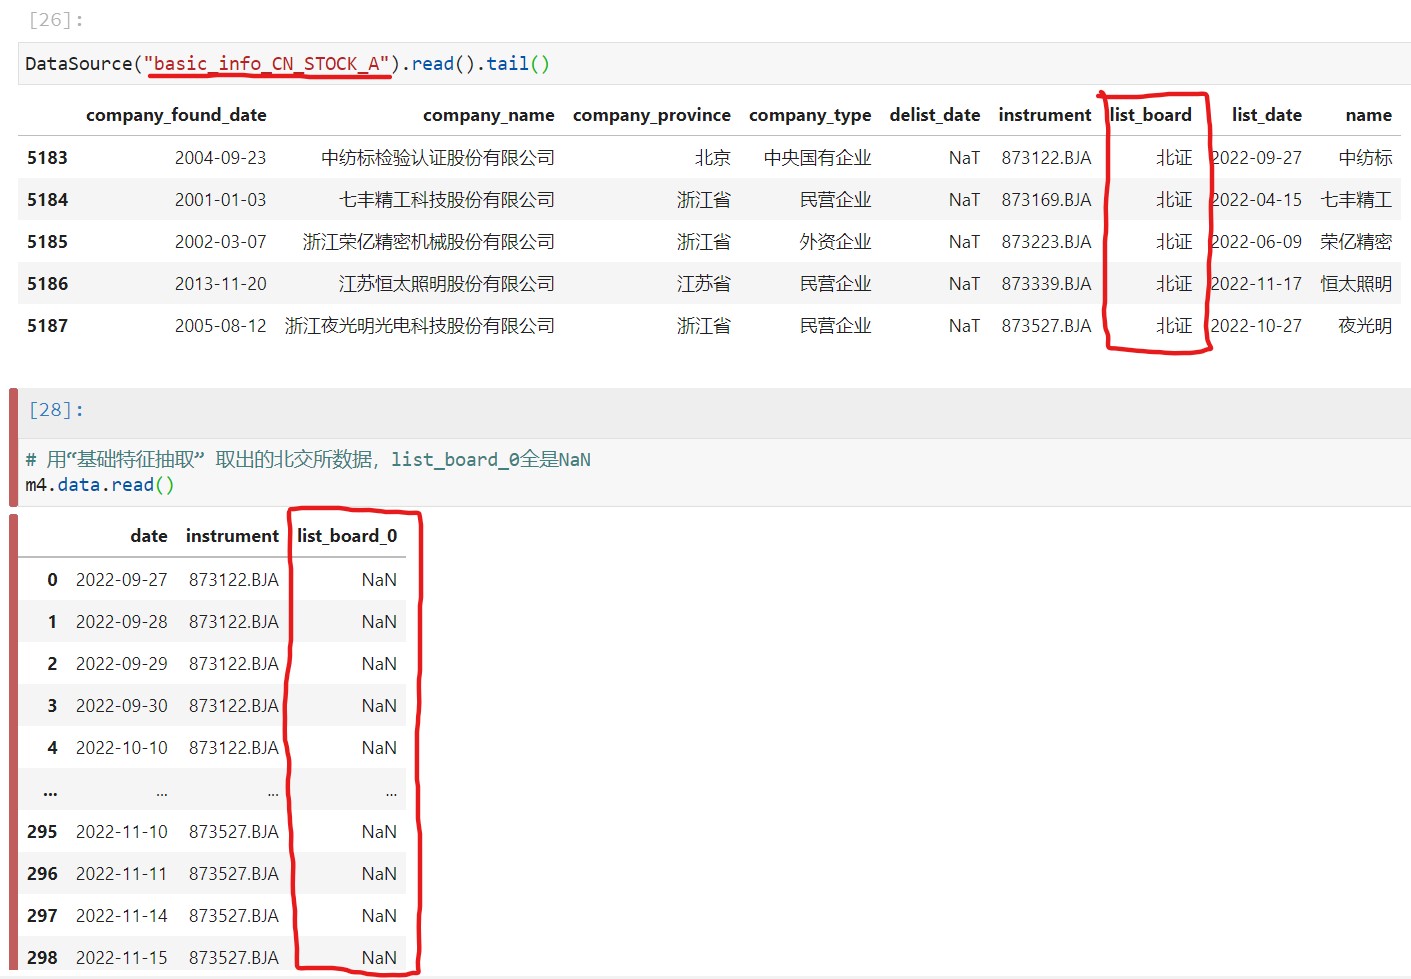Screen dimensions: 1411x979
Task: Click the date 2005-08-12
Action: click(221, 326)
